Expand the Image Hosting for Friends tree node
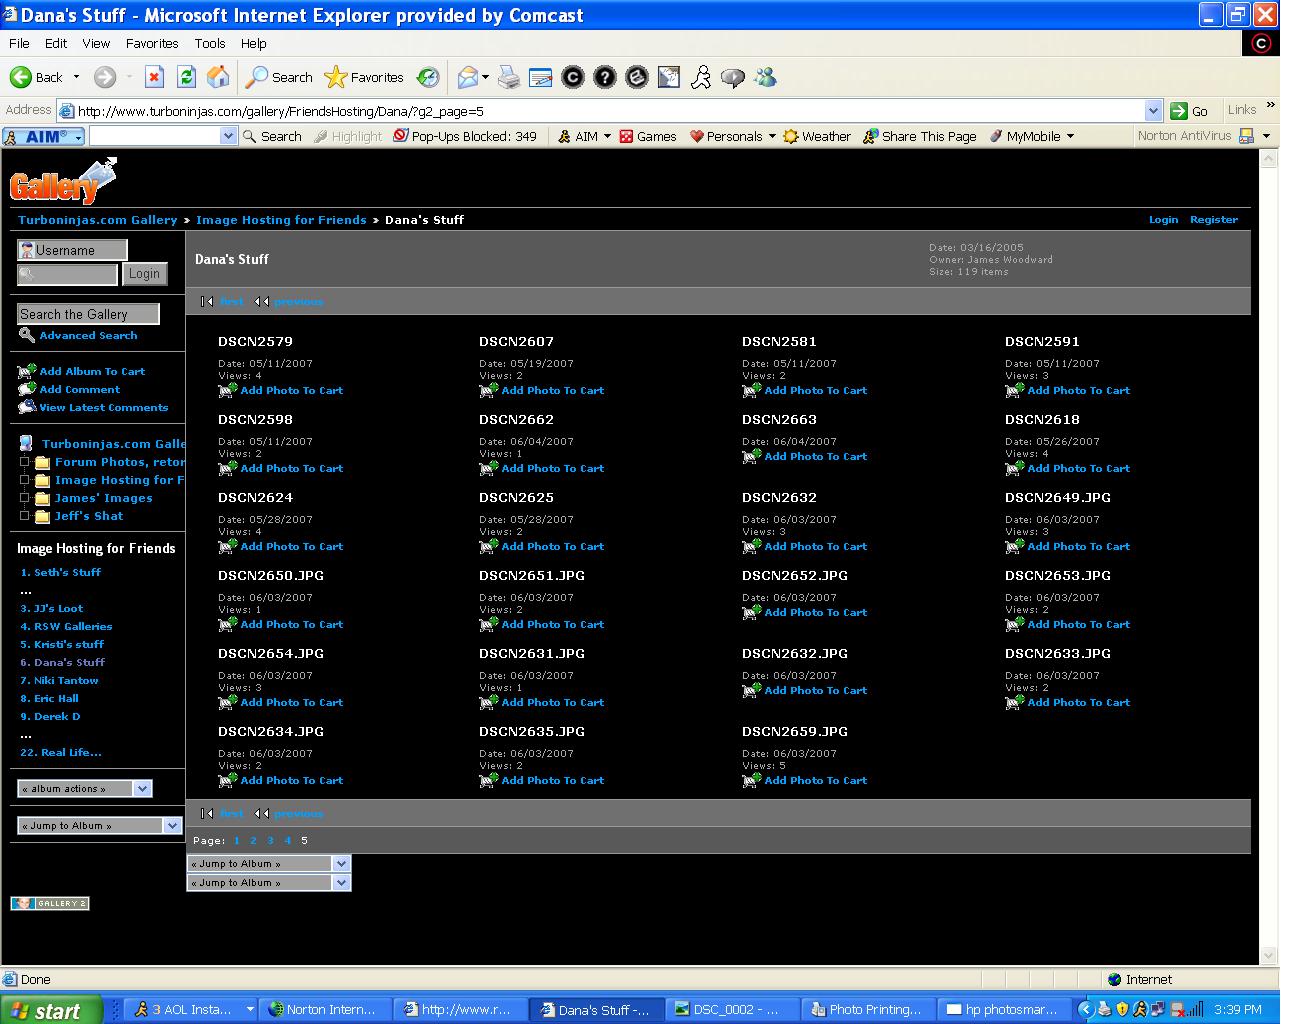1296x1024 pixels. coord(25,480)
